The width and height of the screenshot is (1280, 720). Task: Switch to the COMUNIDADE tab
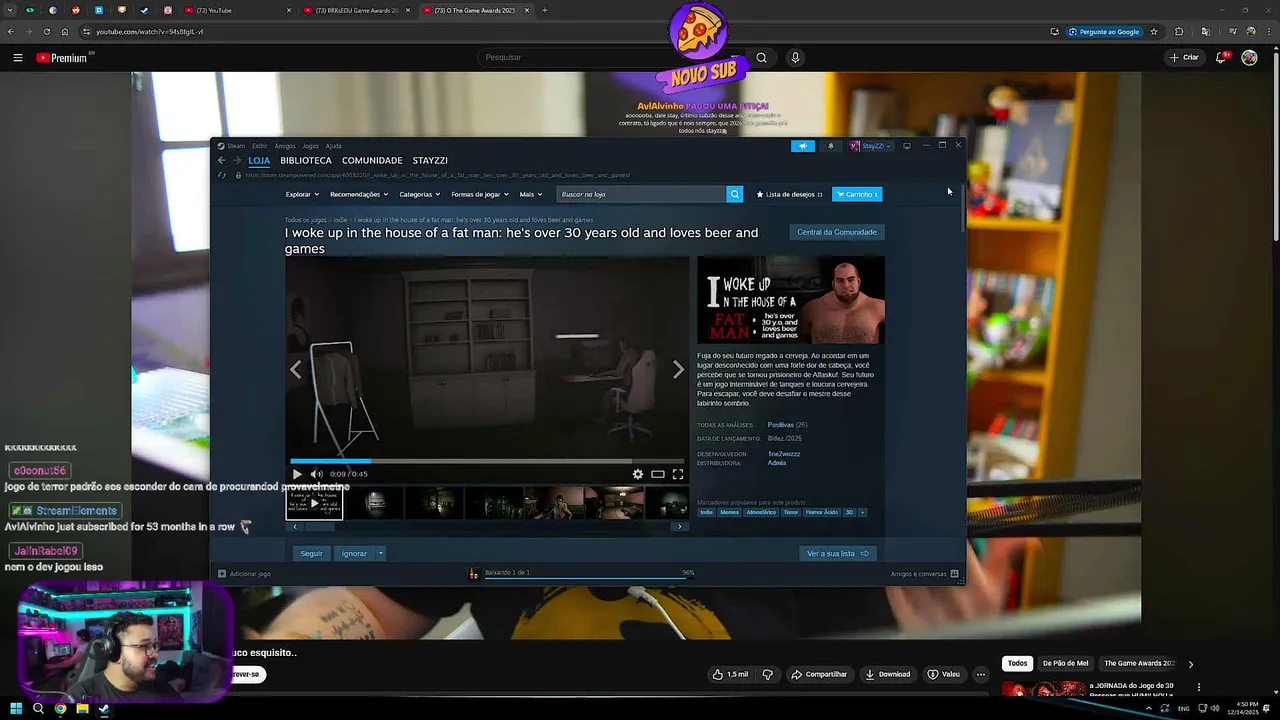pos(372,160)
